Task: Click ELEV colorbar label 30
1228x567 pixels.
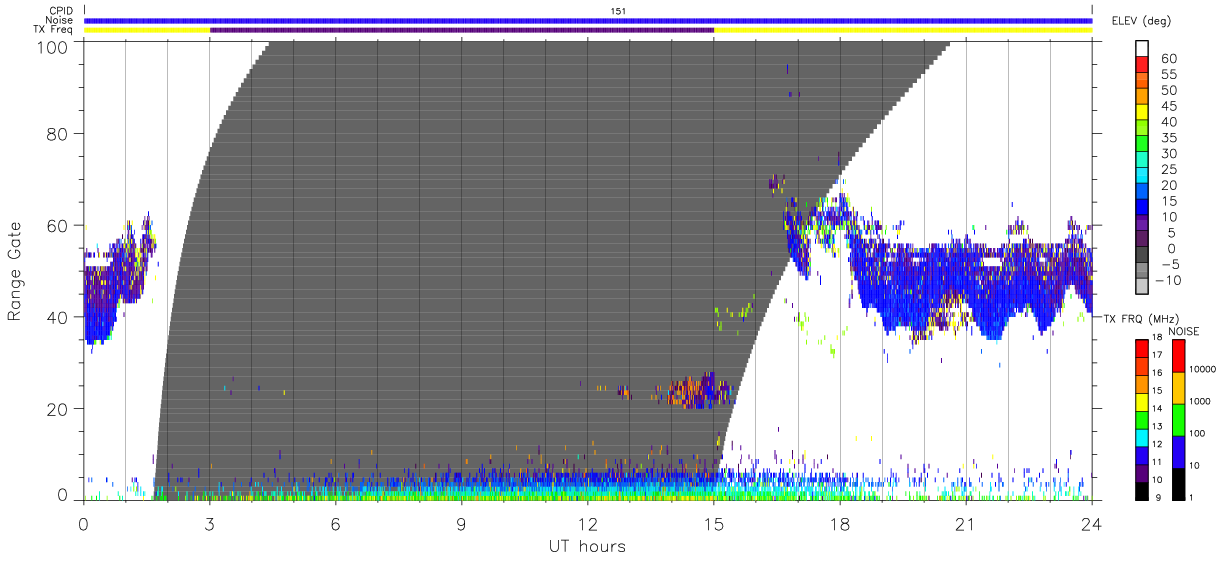Action: tap(1168, 153)
